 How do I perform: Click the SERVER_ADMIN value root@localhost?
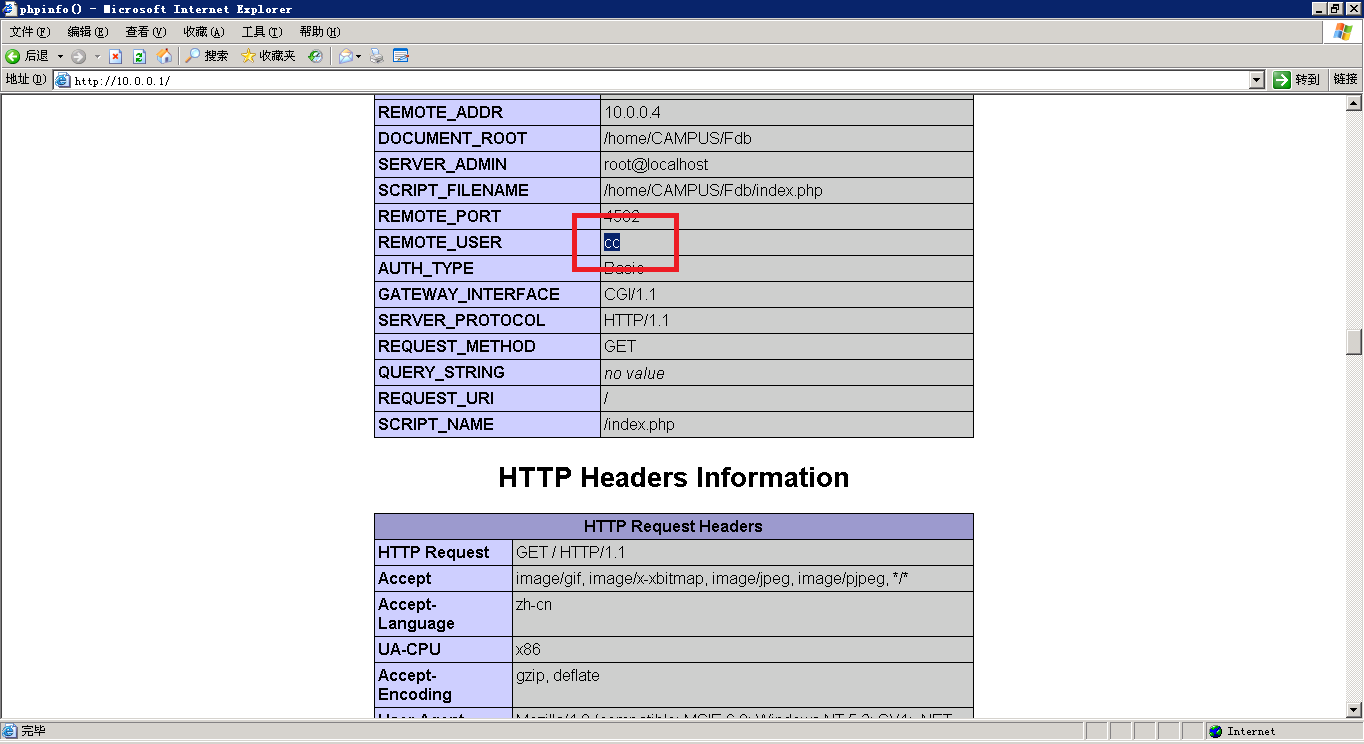(656, 164)
